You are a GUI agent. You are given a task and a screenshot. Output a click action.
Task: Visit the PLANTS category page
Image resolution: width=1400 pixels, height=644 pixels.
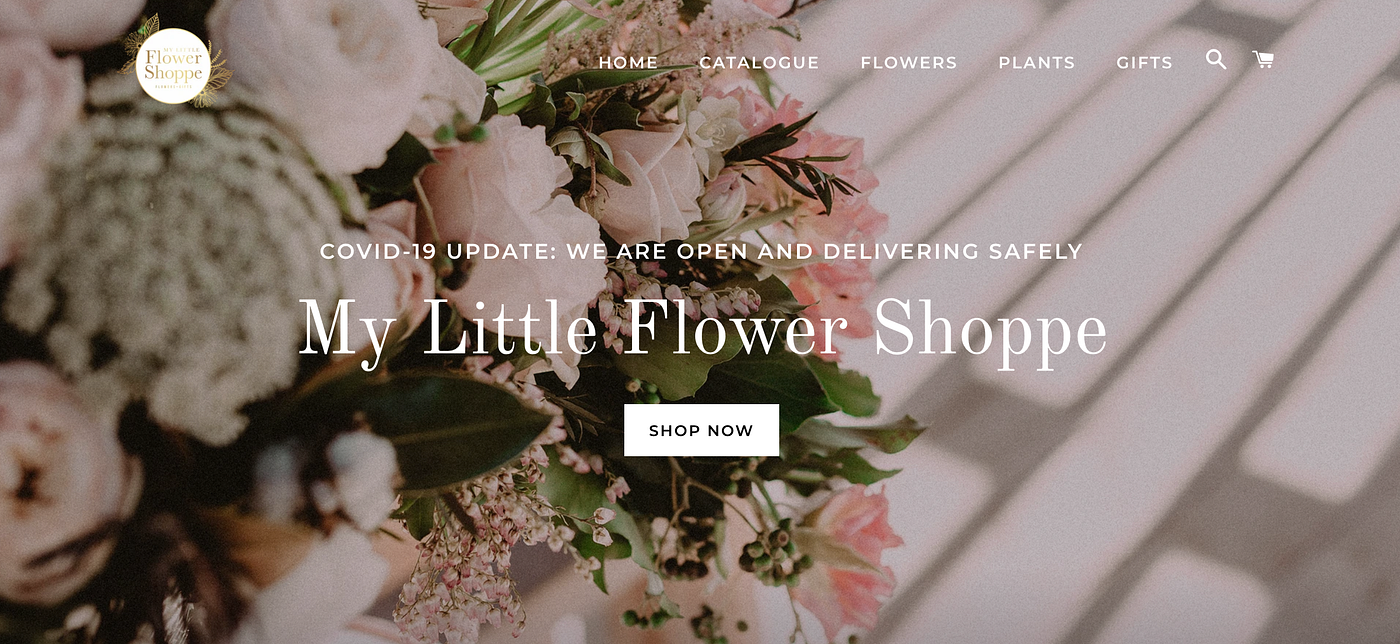point(1037,63)
